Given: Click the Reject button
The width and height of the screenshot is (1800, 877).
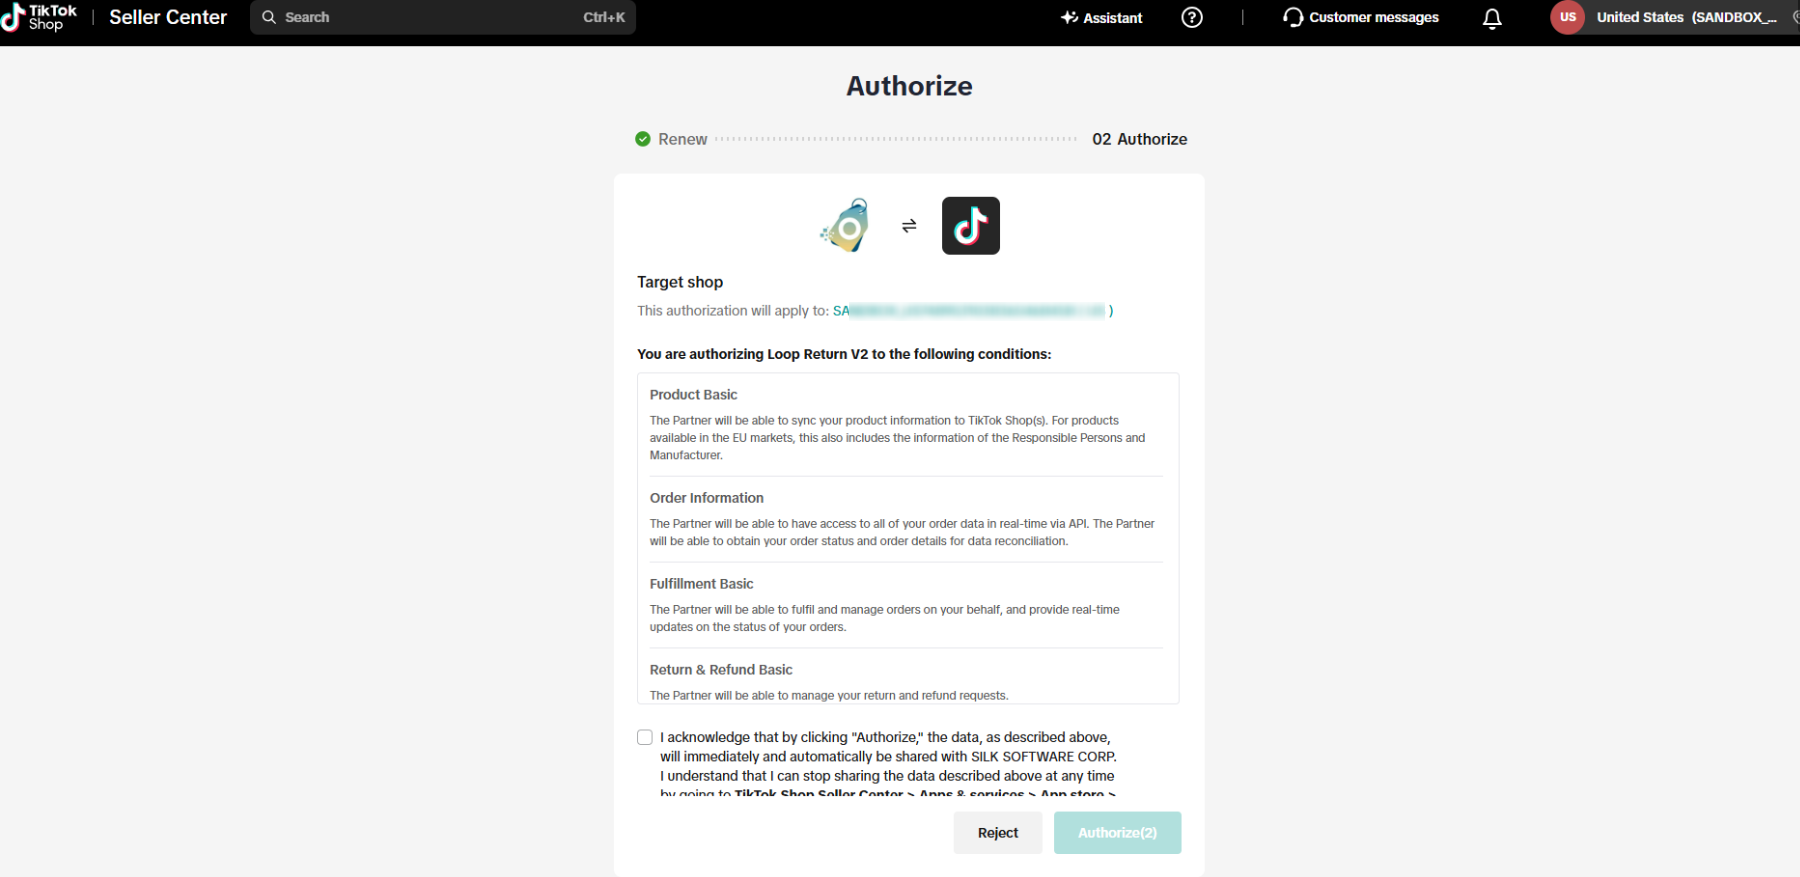Looking at the screenshot, I should (998, 832).
